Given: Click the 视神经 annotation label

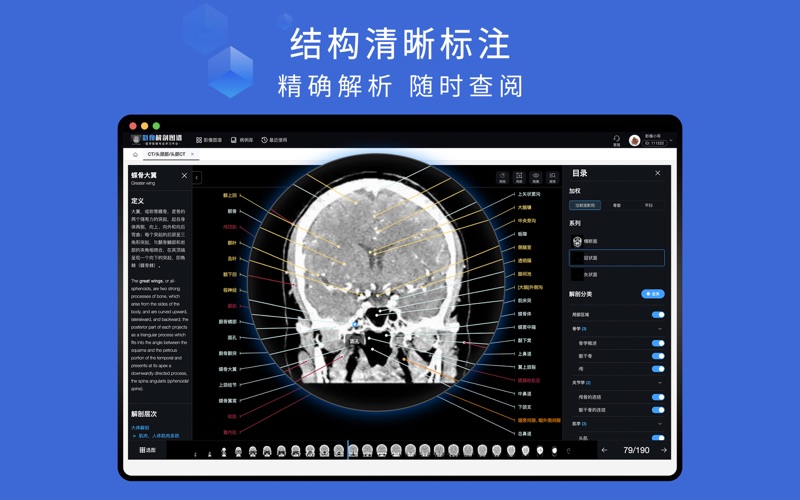Looking at the screenshot, I should tap(230, 290).
